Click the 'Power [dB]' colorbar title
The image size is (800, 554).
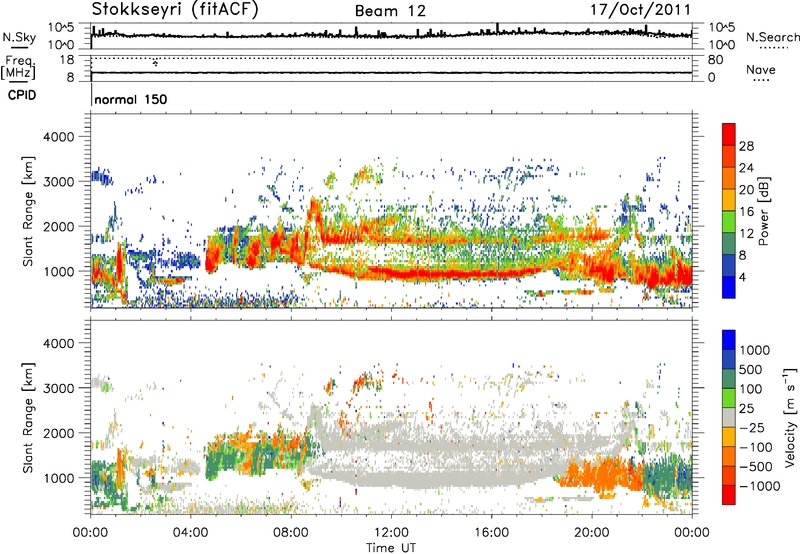point(763,211)
